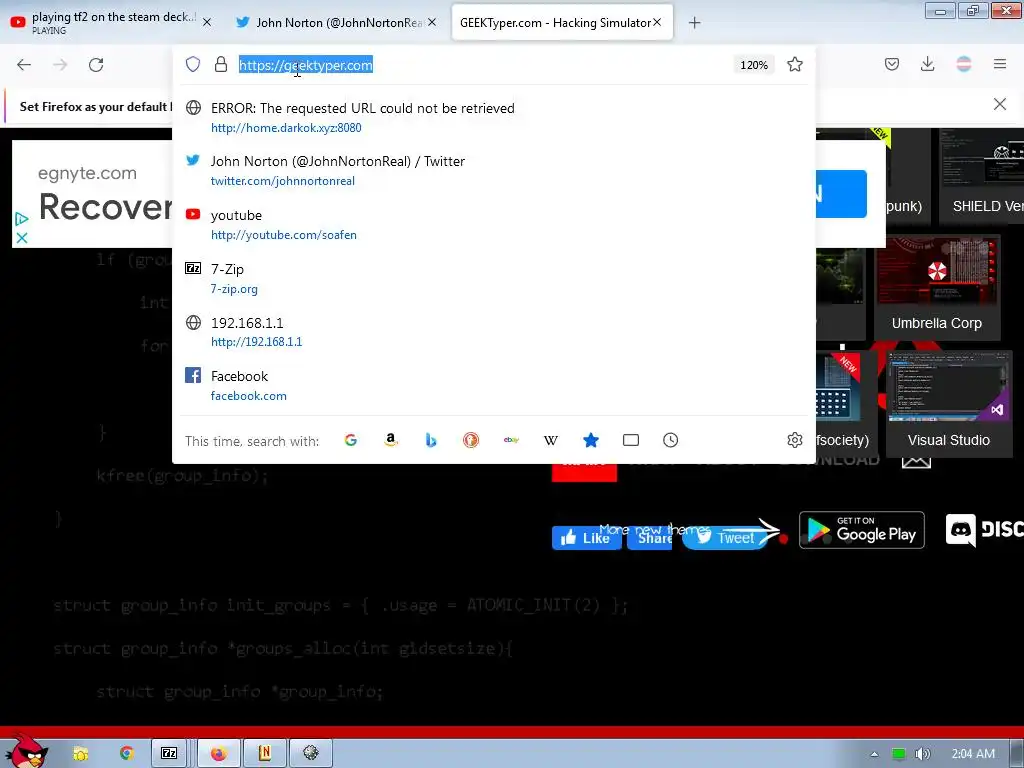The image size is (1024, 768).
Task: Search with Bing this time
Action: 431,440
